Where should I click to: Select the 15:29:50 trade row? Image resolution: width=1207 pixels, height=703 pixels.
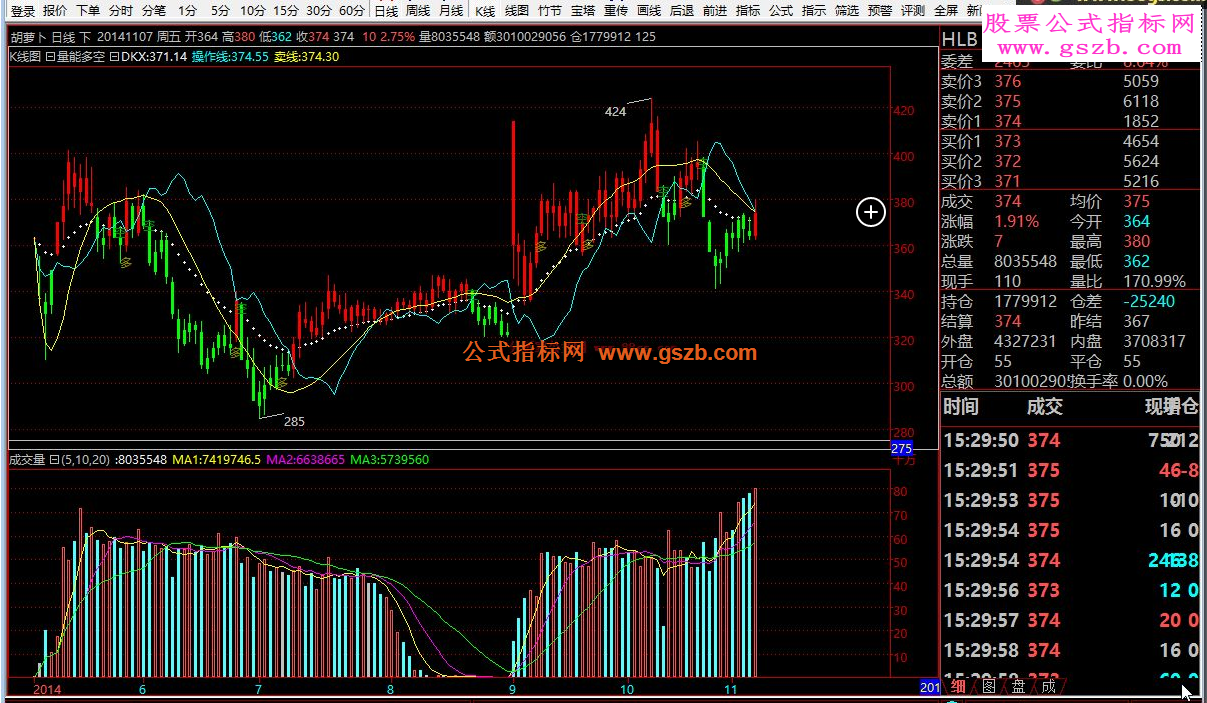1069,440
